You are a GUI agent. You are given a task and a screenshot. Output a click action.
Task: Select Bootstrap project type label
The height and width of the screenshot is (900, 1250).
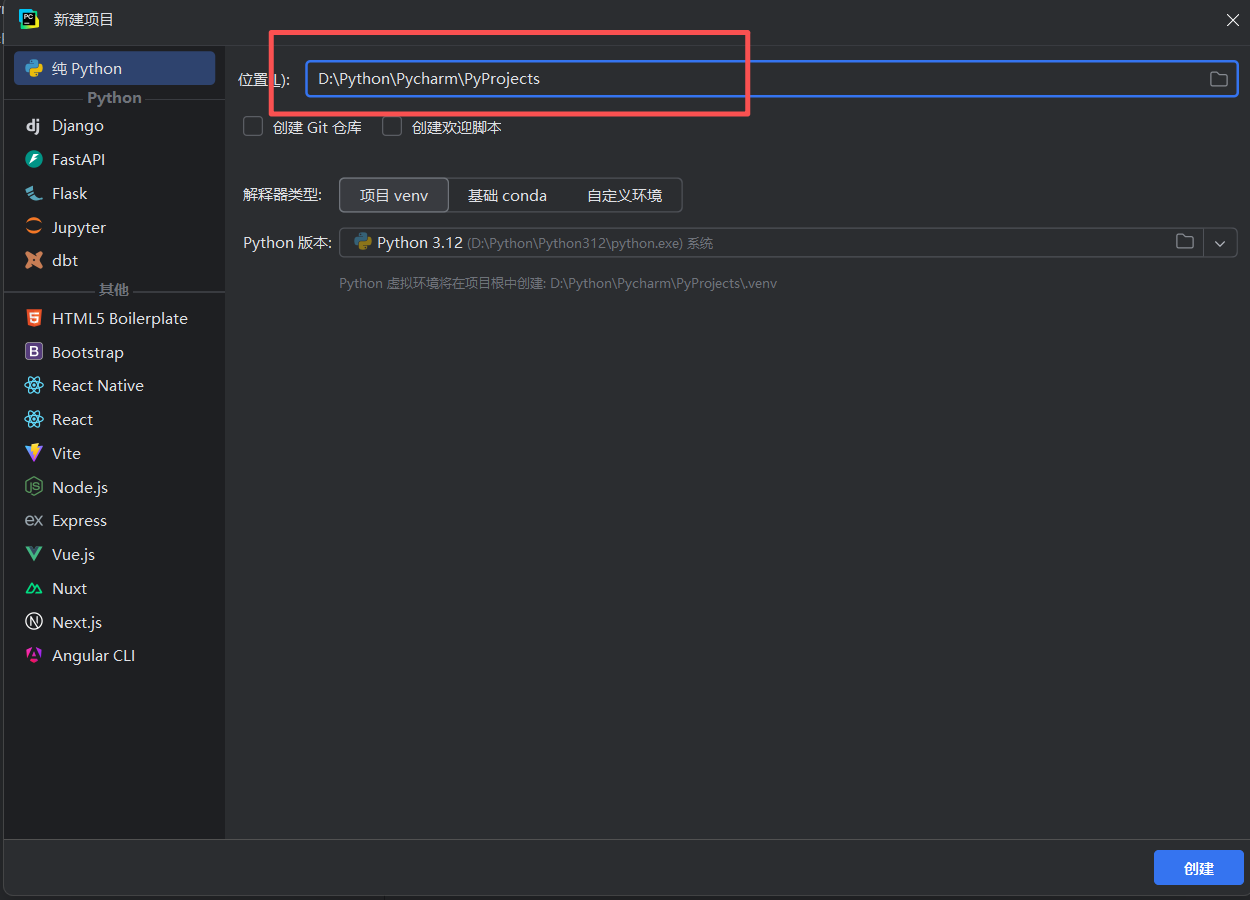click(x=88, y=352)
